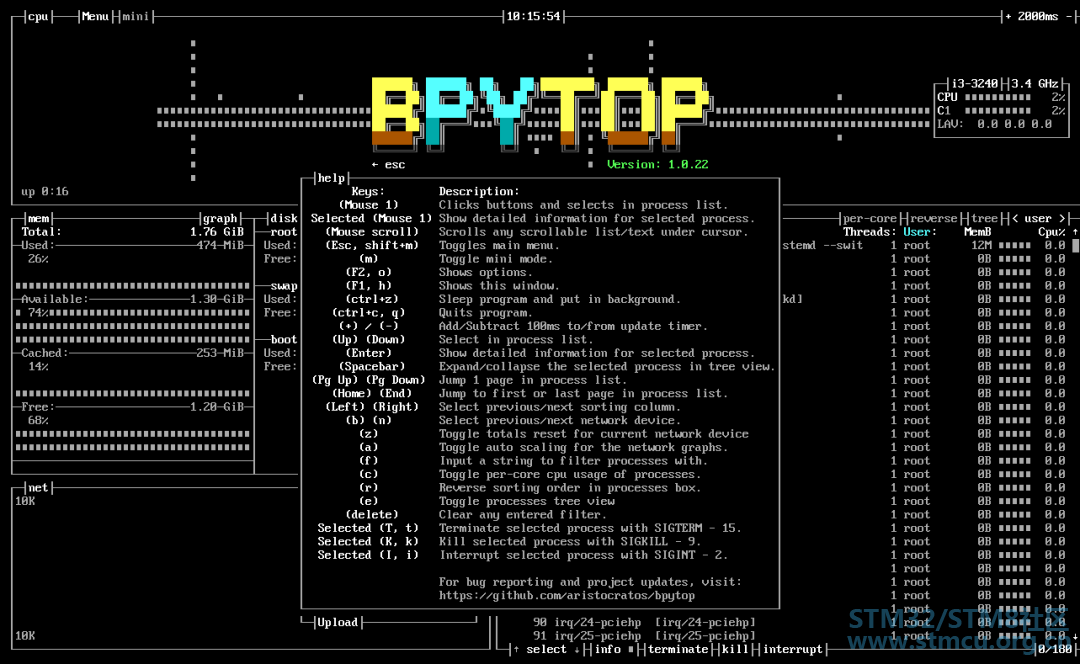Click the left arrow before 'user' sorting
This screenshot has width=1080, height=664.
(1015, 218)
